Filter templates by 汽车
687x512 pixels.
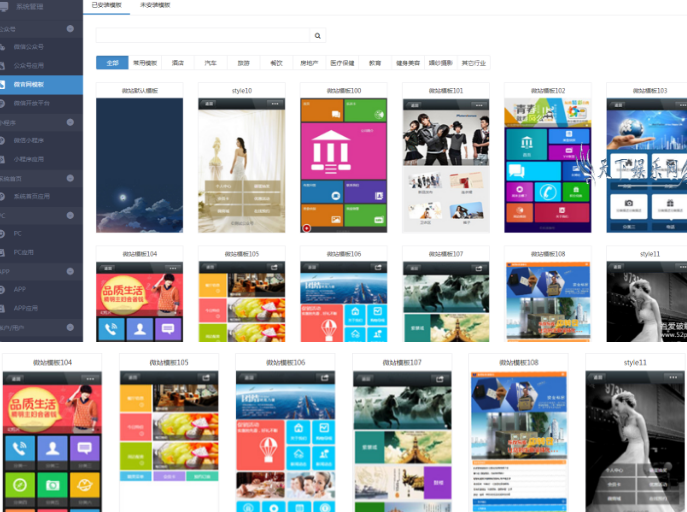point(211,63)
